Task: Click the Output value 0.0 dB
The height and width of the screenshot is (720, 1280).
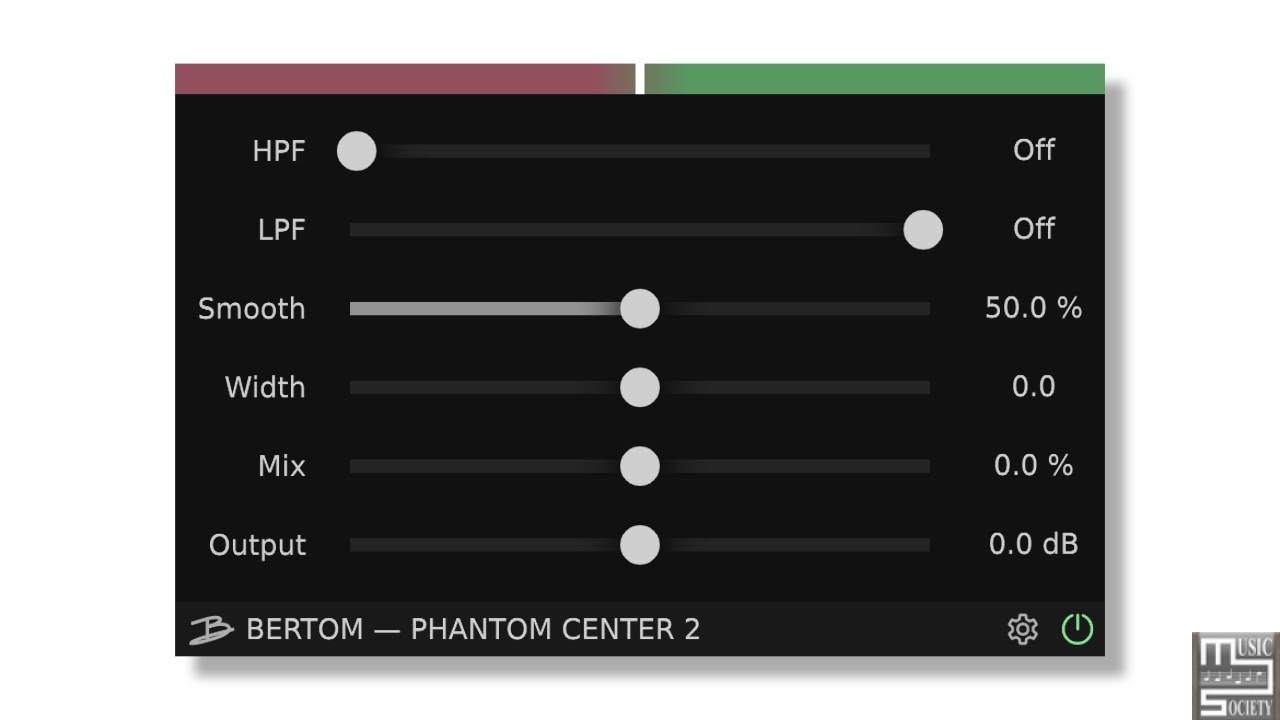Action: coord(1034,545)
